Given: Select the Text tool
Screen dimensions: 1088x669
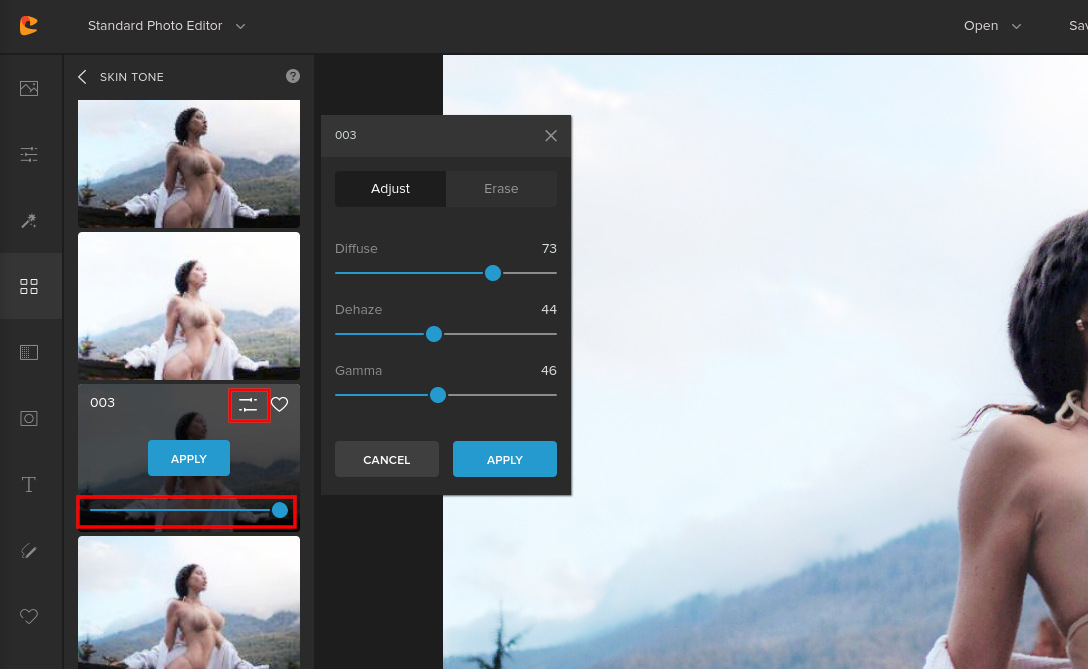Looking at the screenshot, I should click(29, 484).
